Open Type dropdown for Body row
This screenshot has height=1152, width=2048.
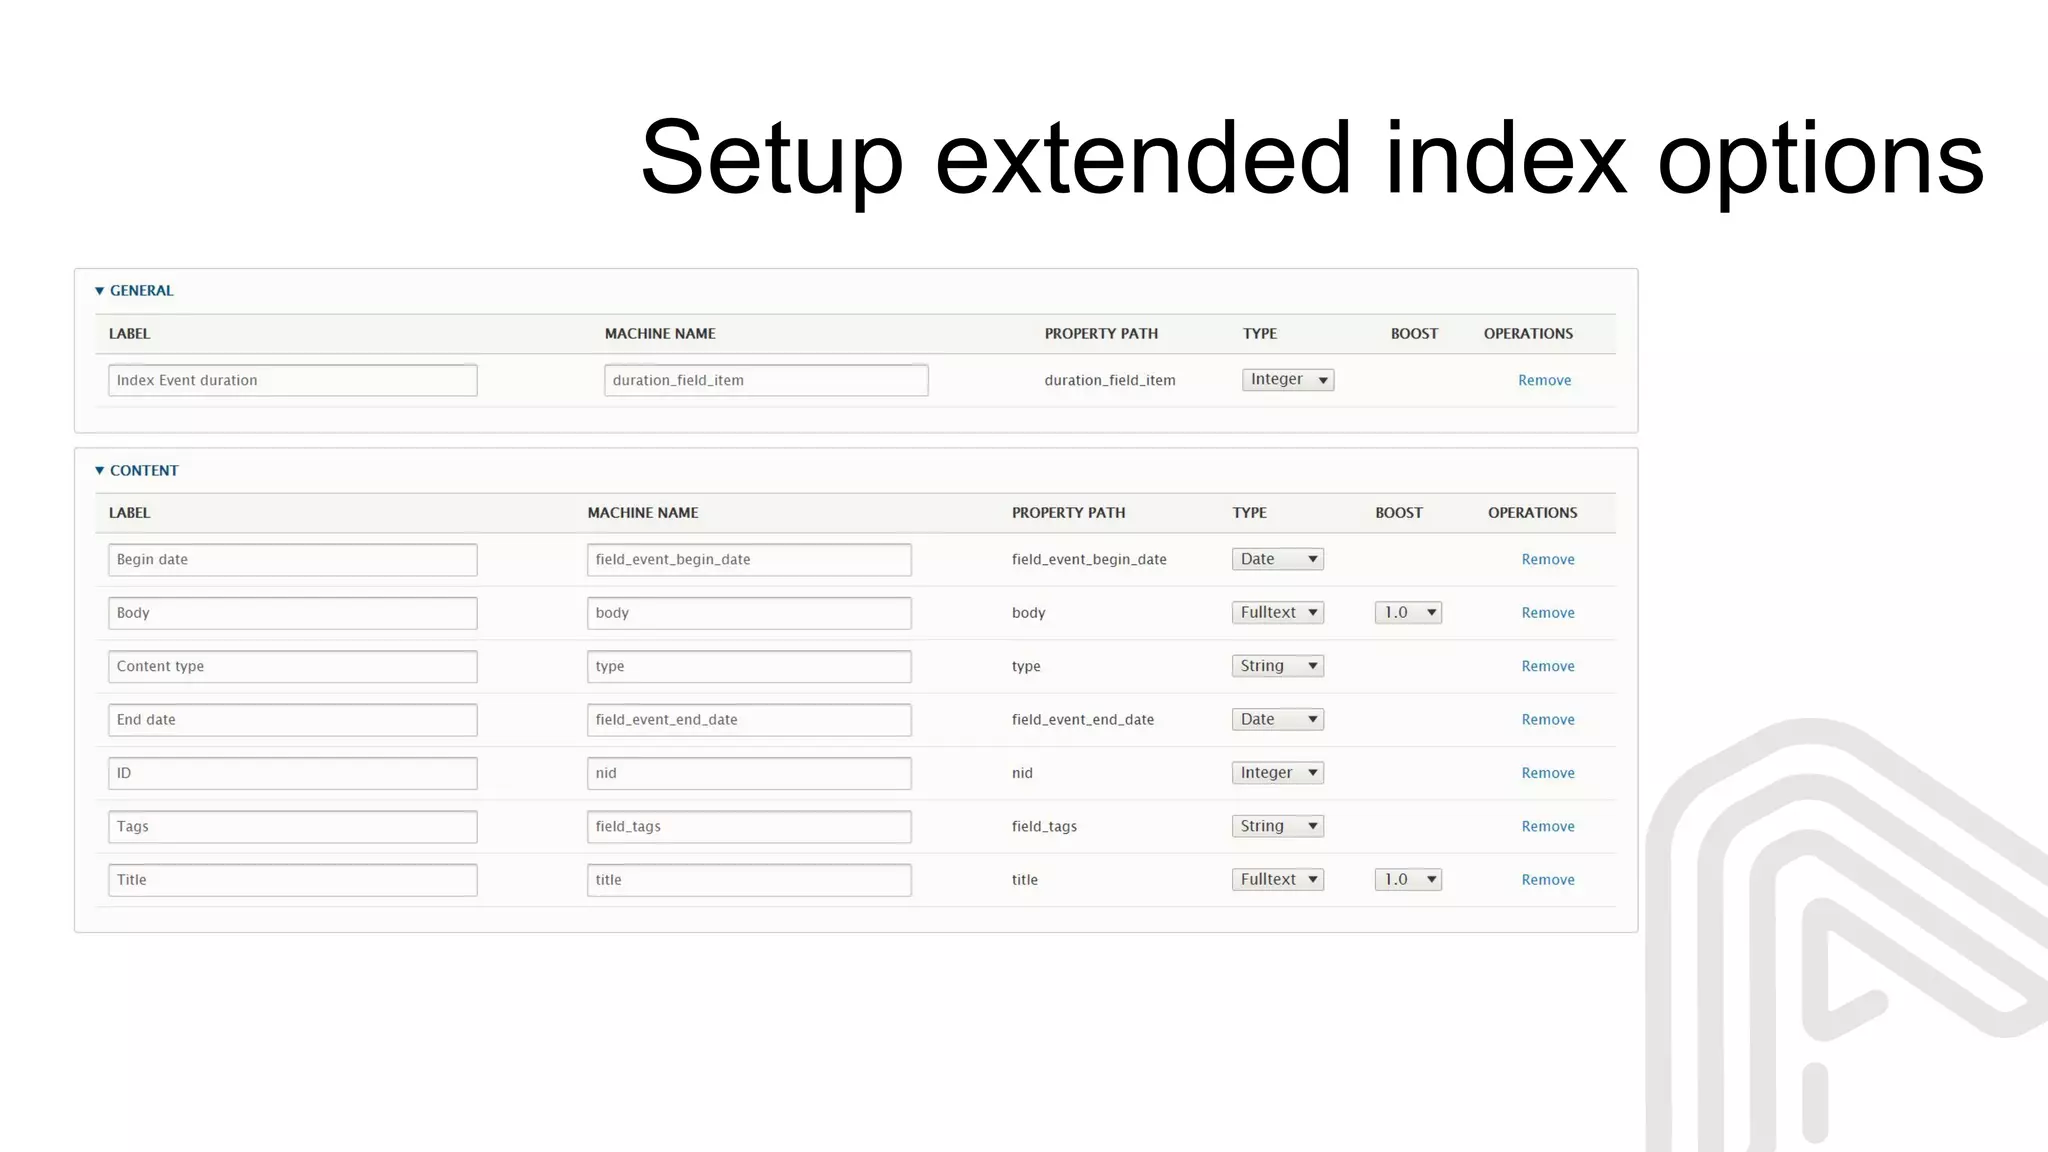point(1278,612)
